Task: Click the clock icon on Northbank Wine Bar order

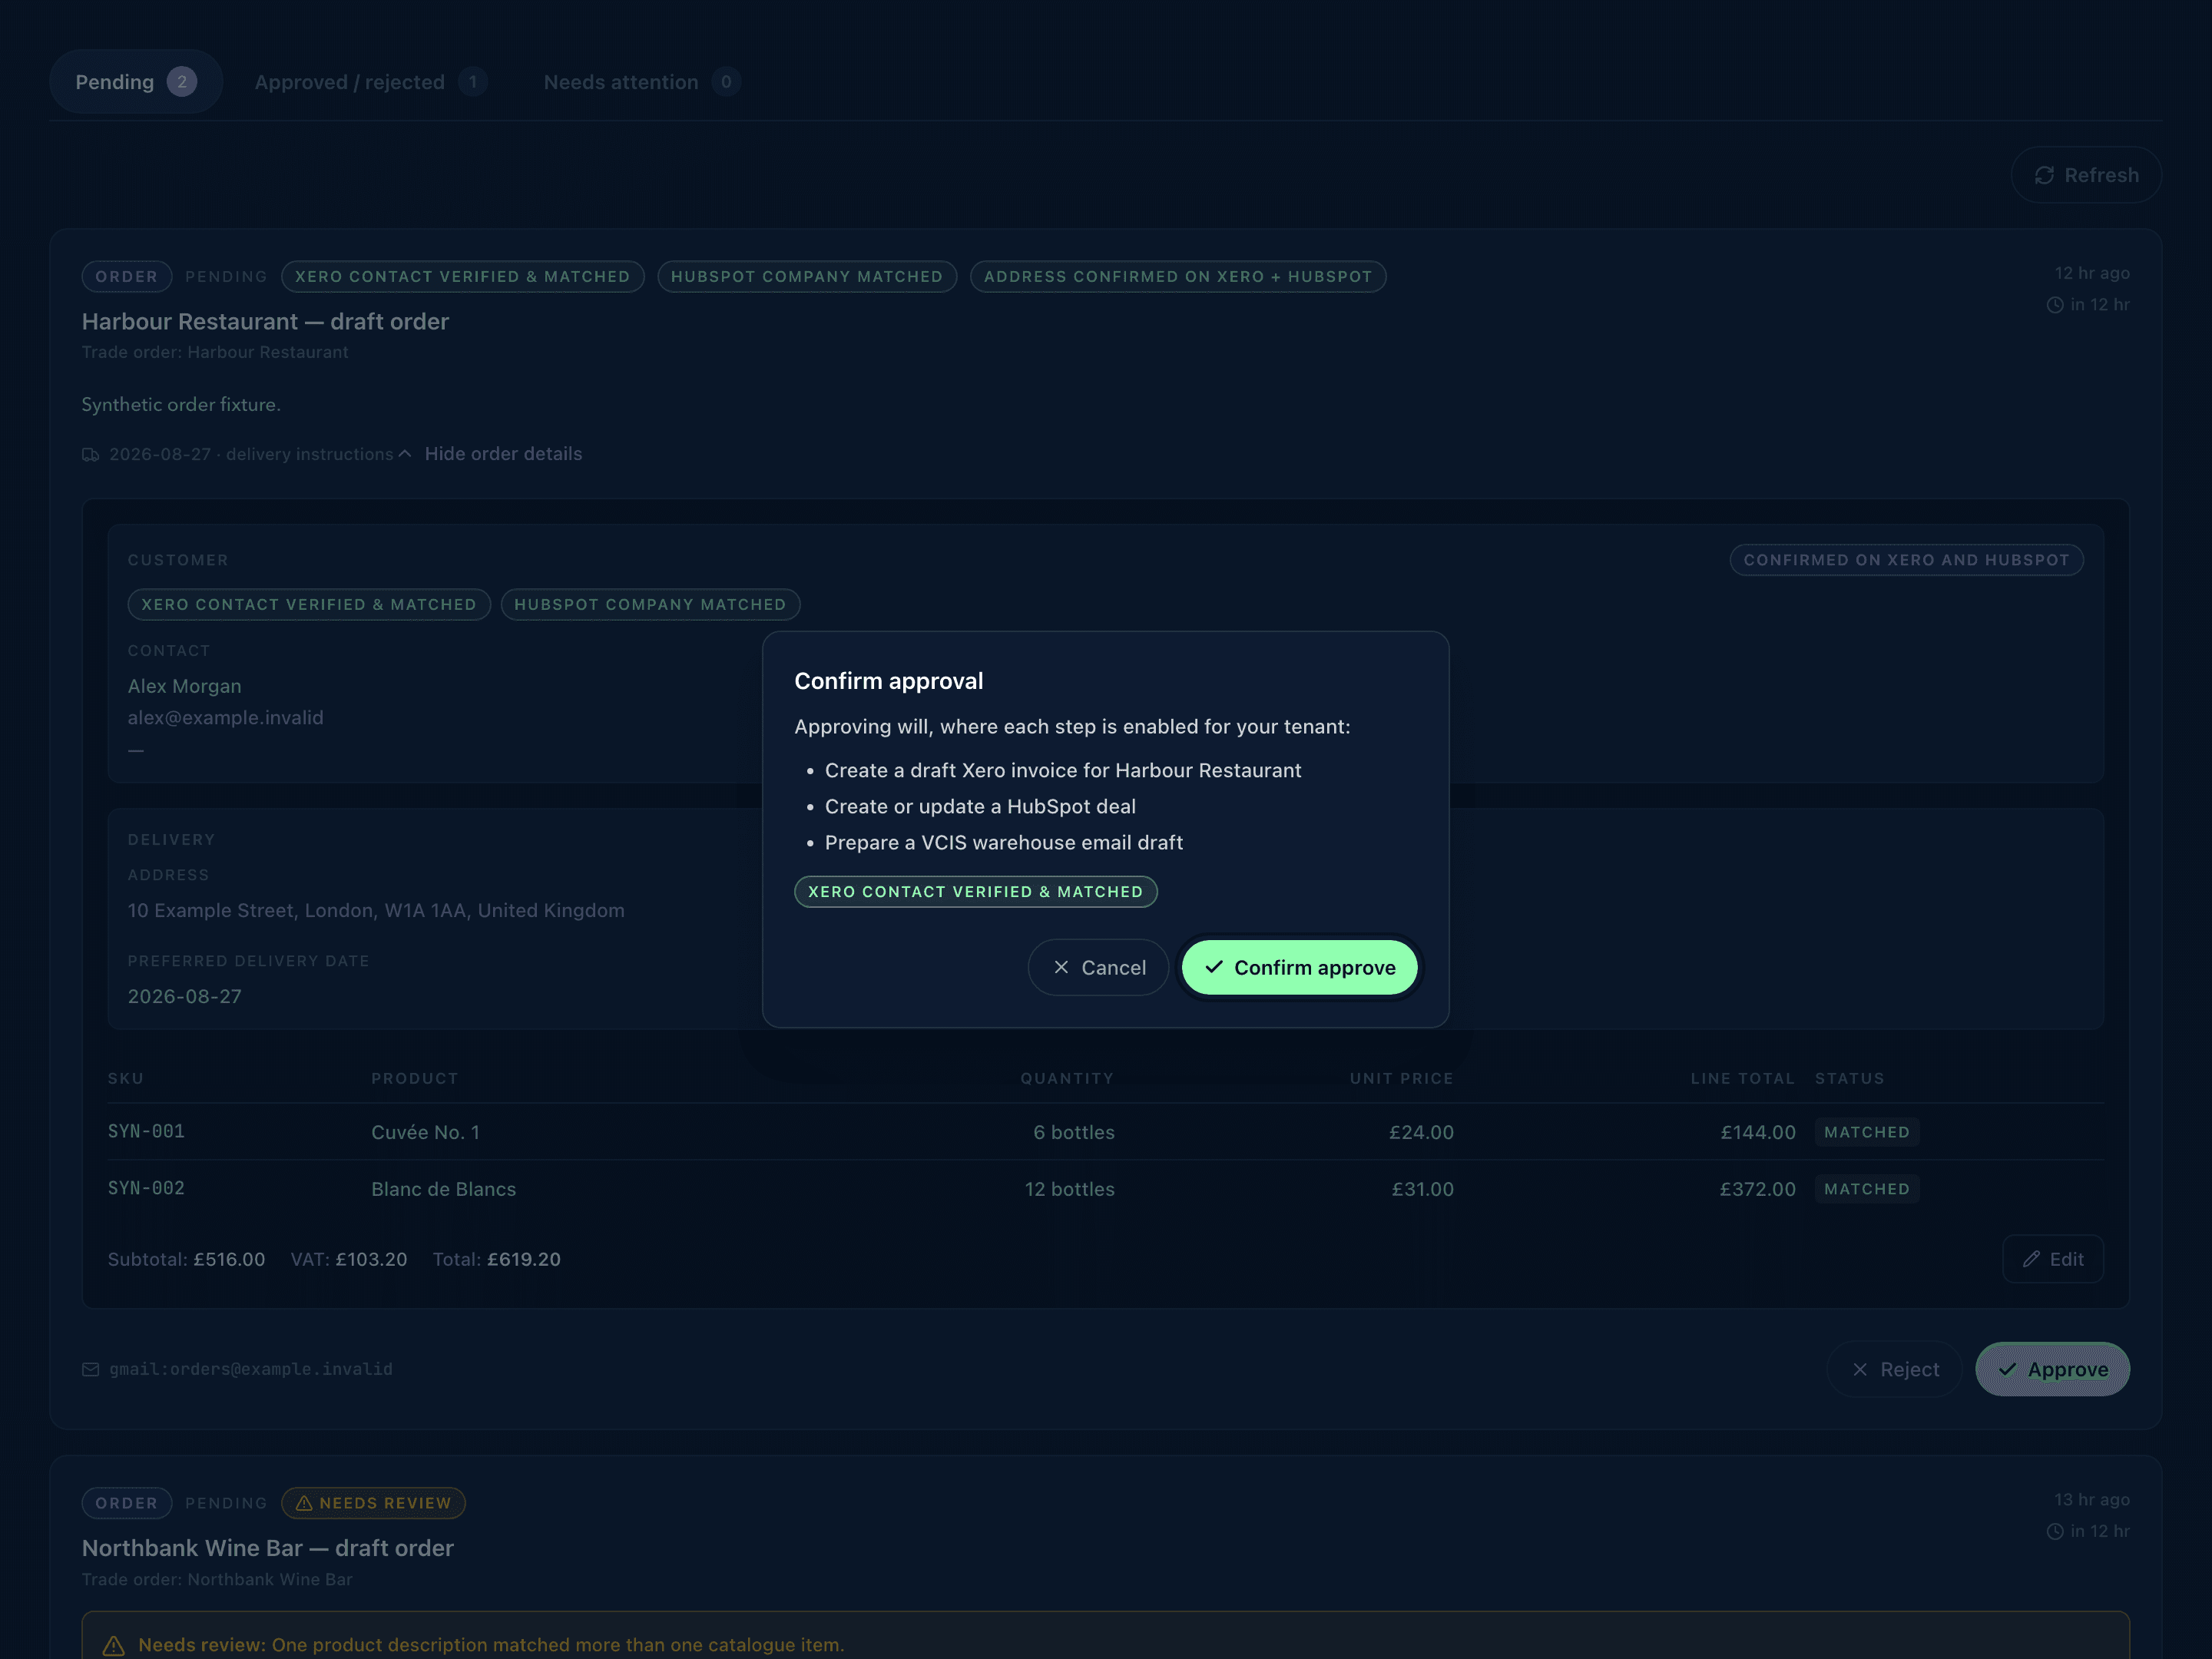Action: pos(2054,1532)
